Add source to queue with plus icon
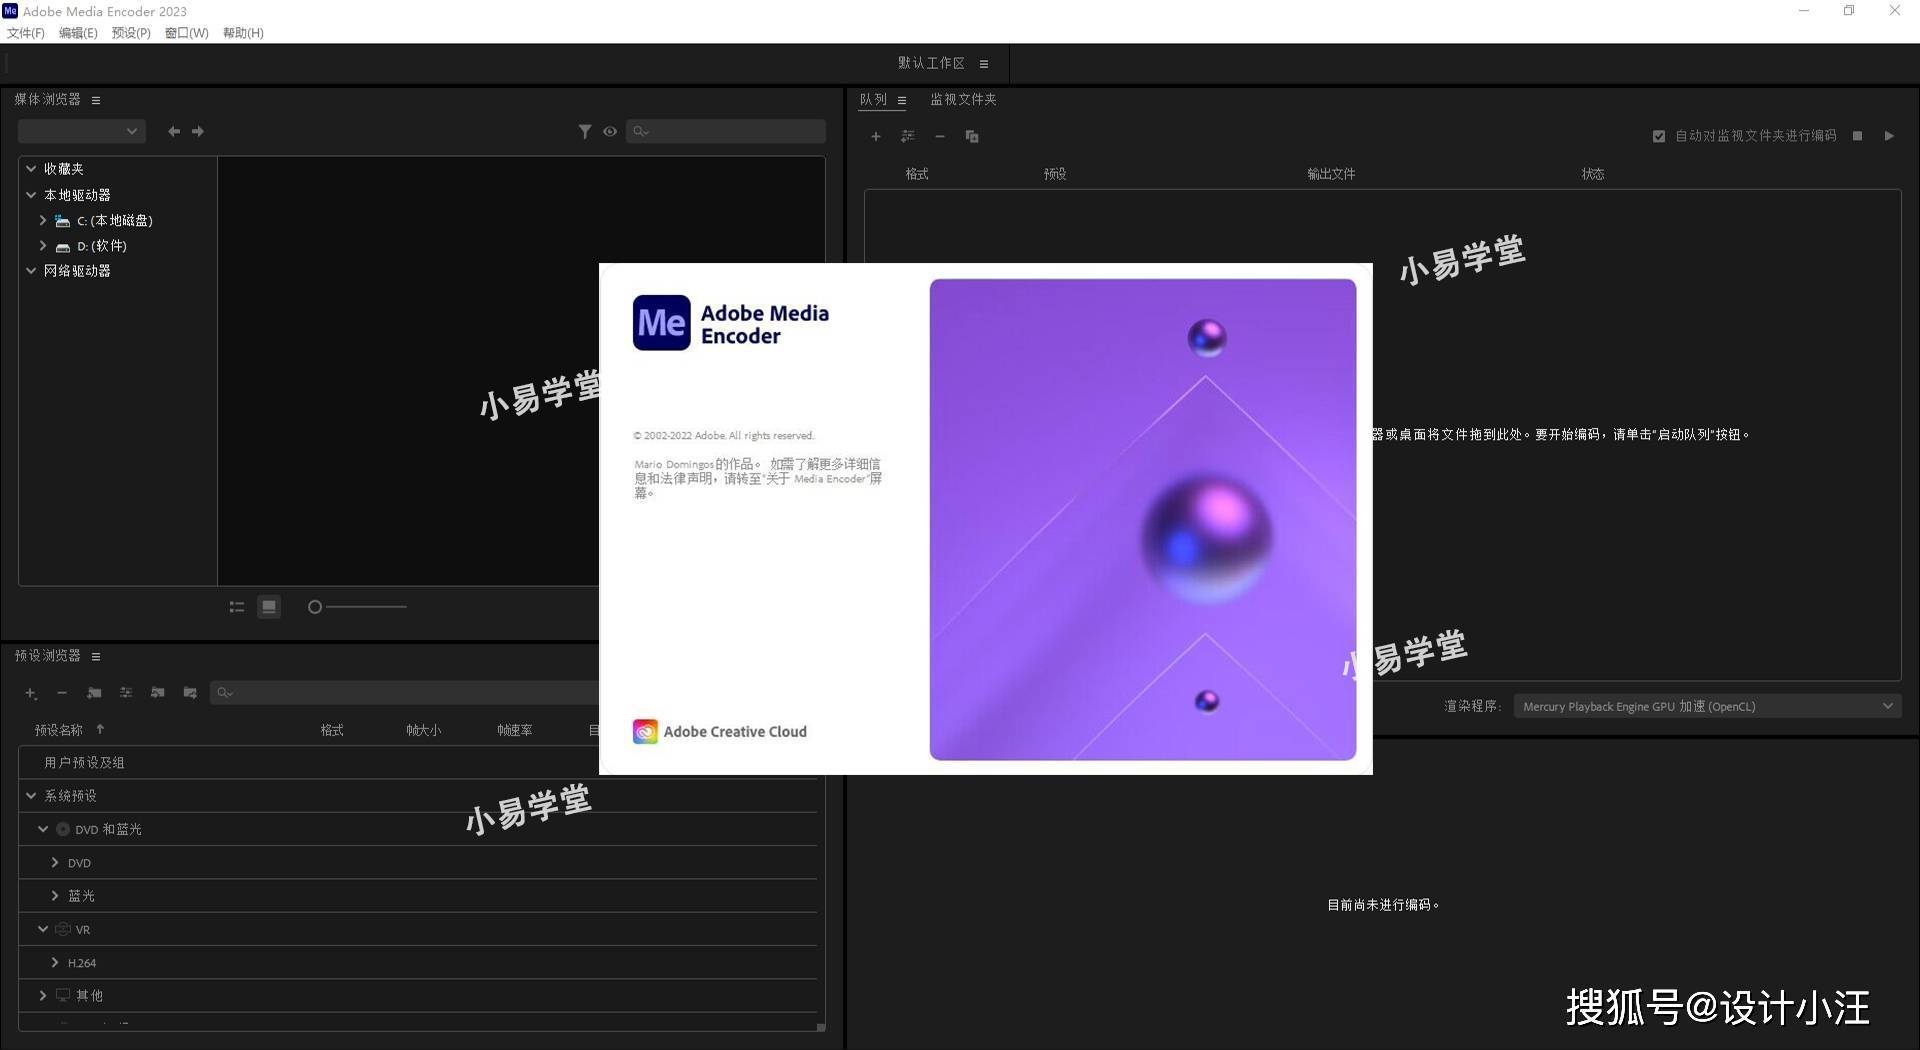Screen dimensions: 1920x1050 coord(876,136)
